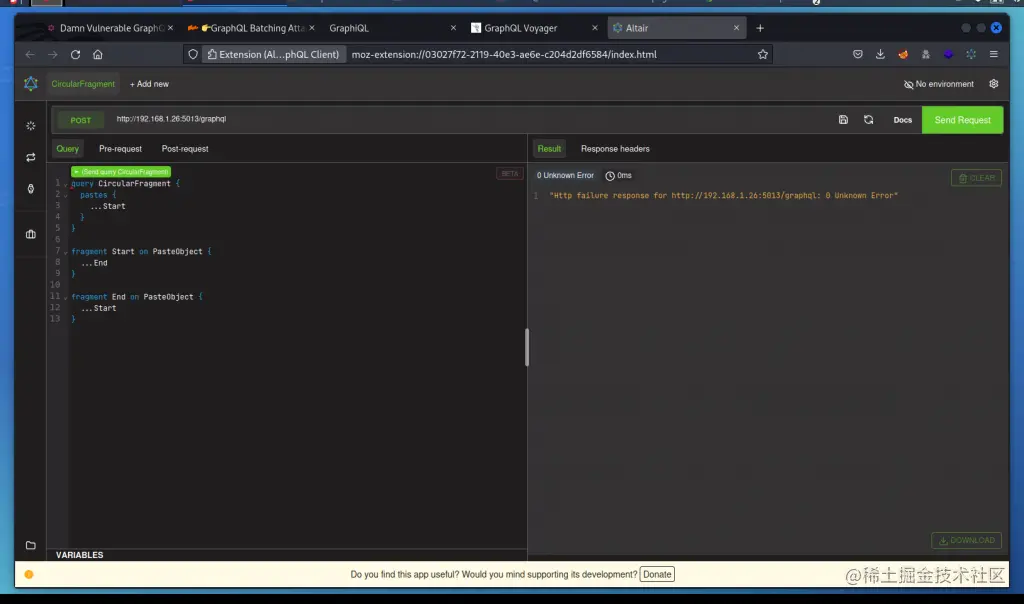Click the sidebar flame icon
Viewport: 1024px width, 604px height.
tap(31, 189)
